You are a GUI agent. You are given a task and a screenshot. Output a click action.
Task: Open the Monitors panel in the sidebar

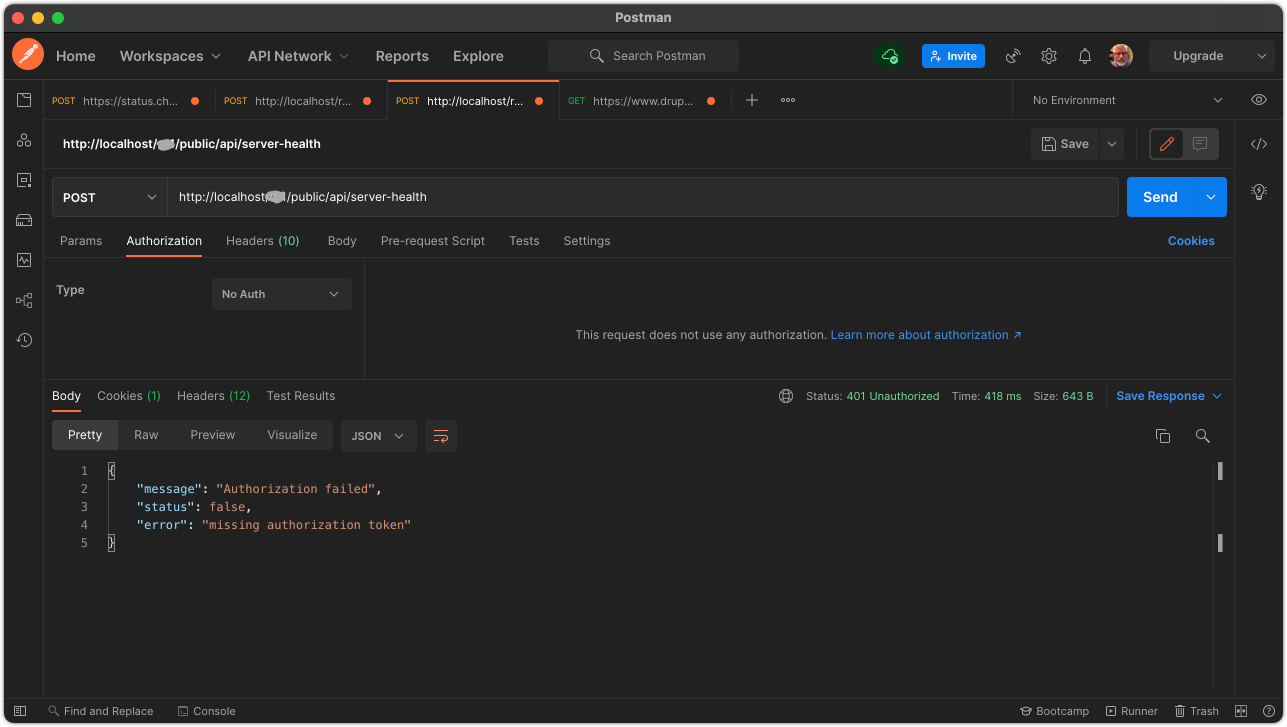[x=24, y=260]
